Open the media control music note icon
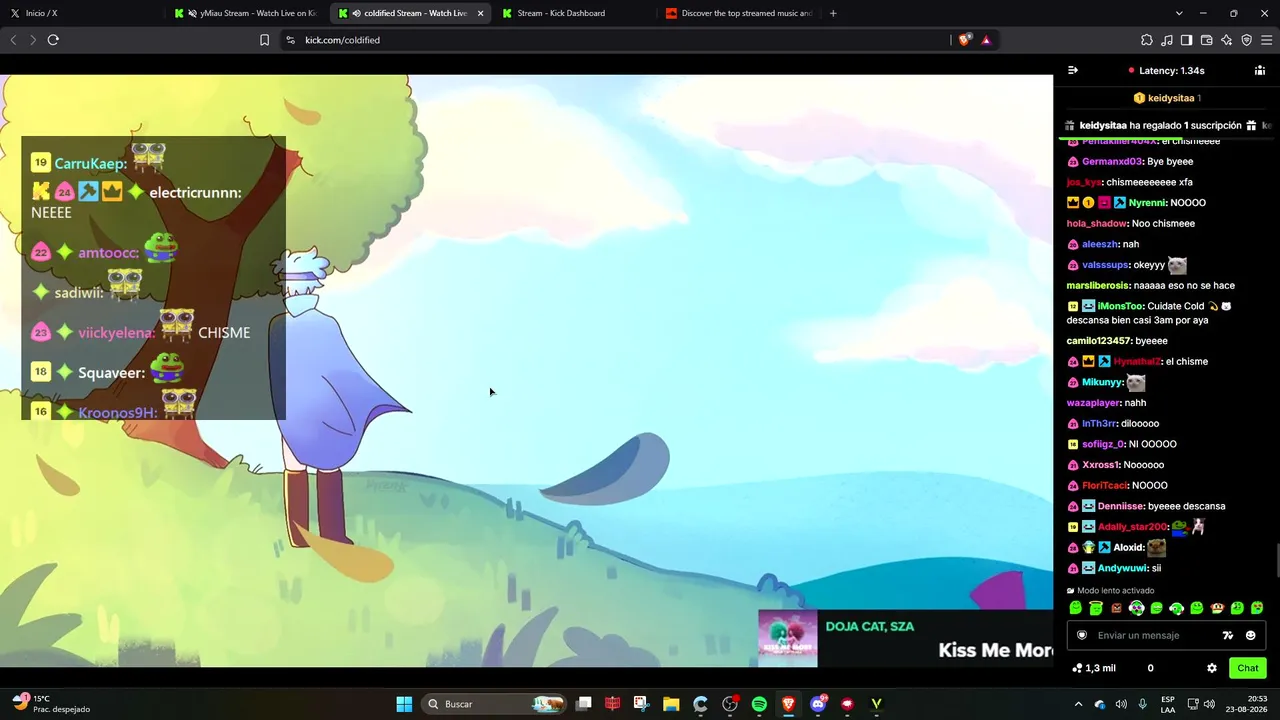The height and width of the screenshot is (720, 1280). (1166, 40)
